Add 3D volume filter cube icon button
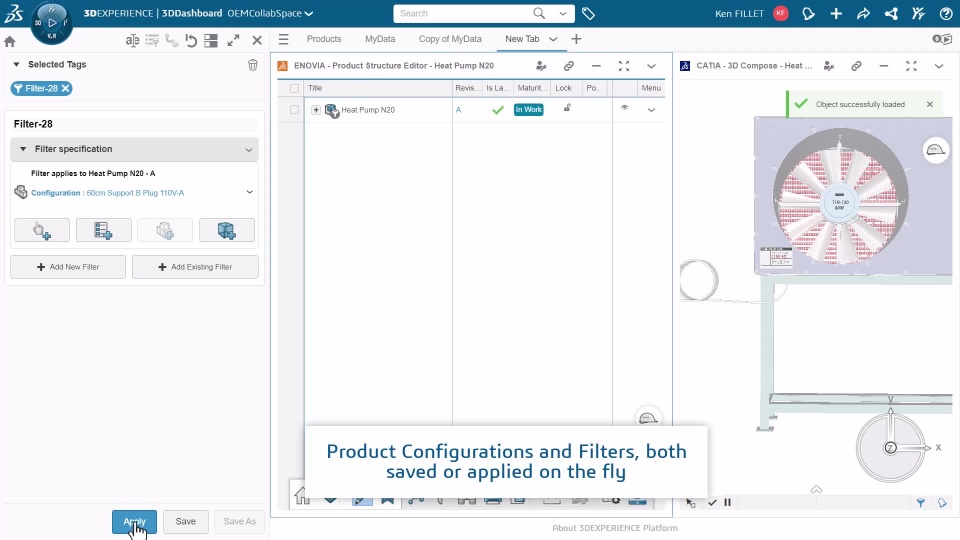The width and height of the screenshot is (960, 540). coord(227,230)
